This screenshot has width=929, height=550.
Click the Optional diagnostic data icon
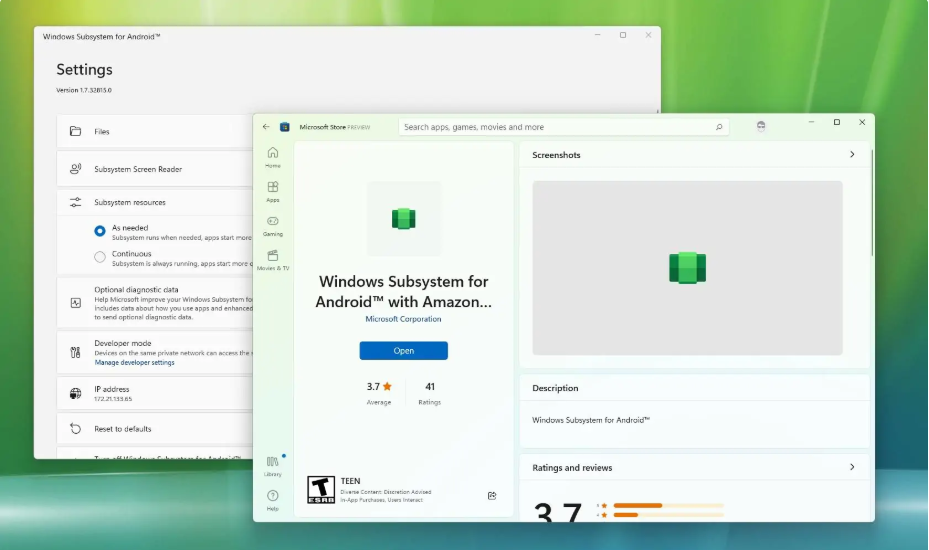pos(75,303)
